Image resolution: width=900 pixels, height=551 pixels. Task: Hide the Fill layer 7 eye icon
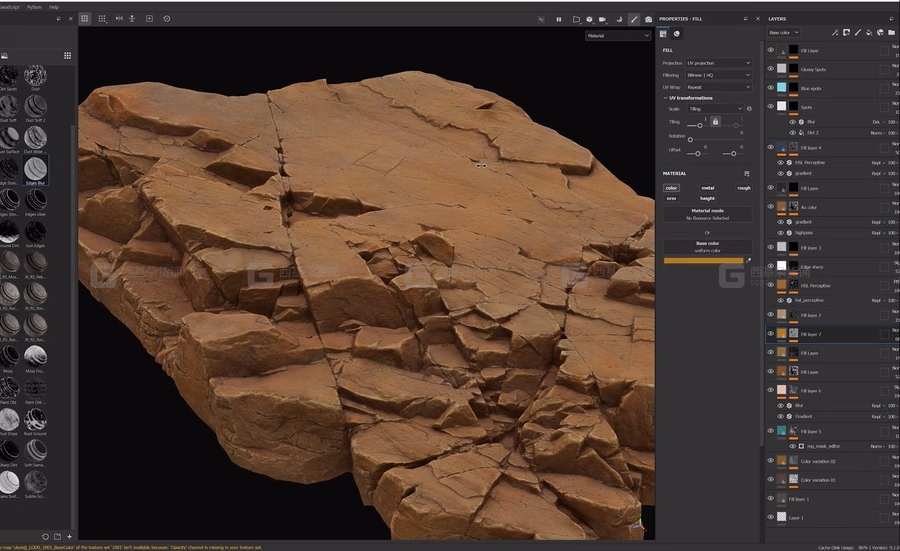(x=770, y=333)
